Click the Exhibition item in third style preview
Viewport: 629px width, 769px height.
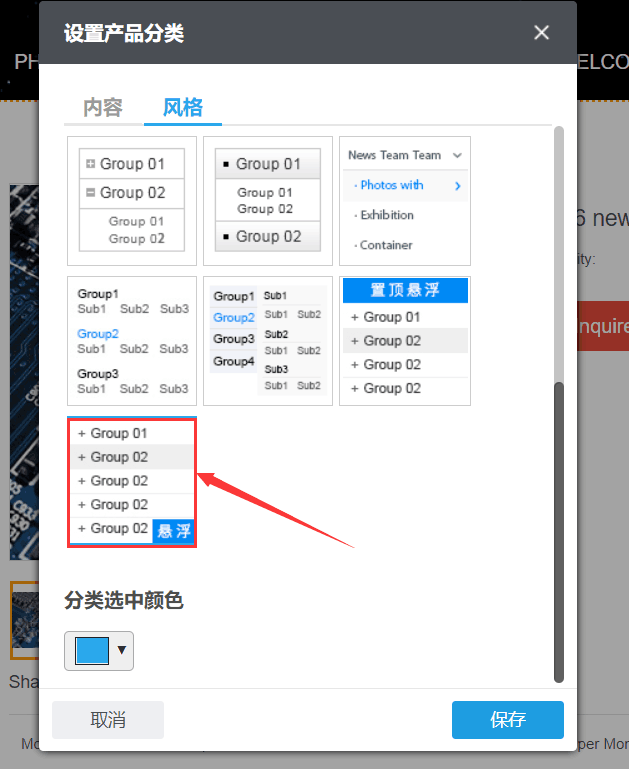pos(387,215)
